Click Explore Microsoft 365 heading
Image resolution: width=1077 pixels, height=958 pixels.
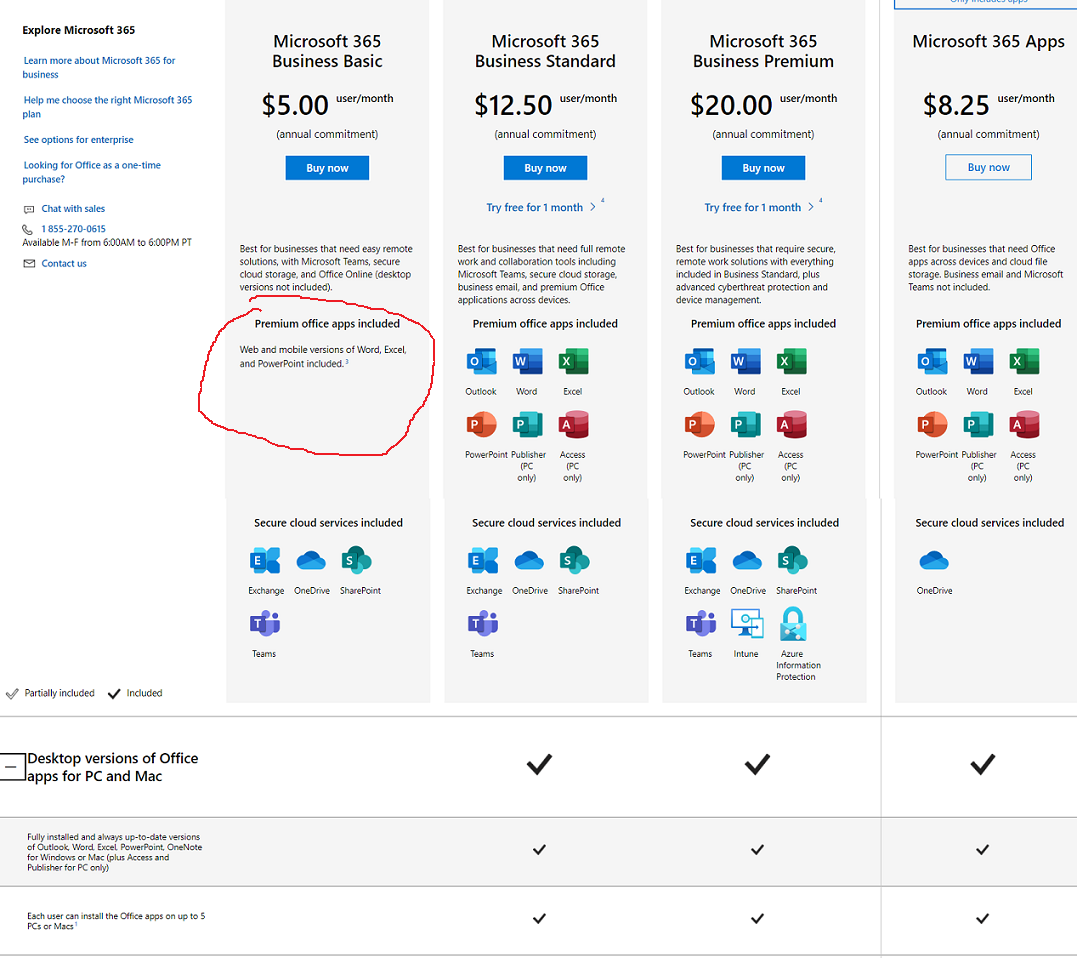click(78, 30)
